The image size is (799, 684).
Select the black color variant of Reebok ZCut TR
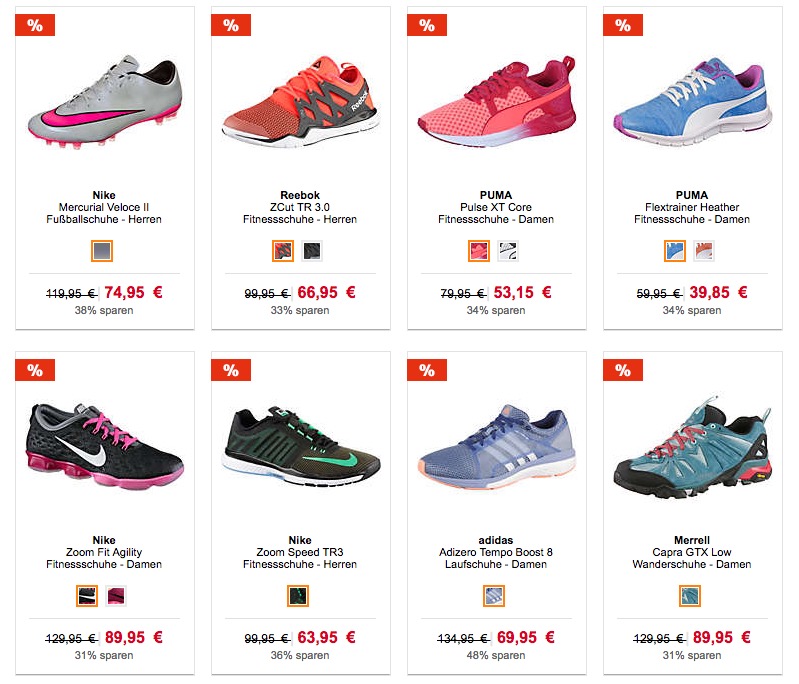pyautogui.click(x=312, y=251)
